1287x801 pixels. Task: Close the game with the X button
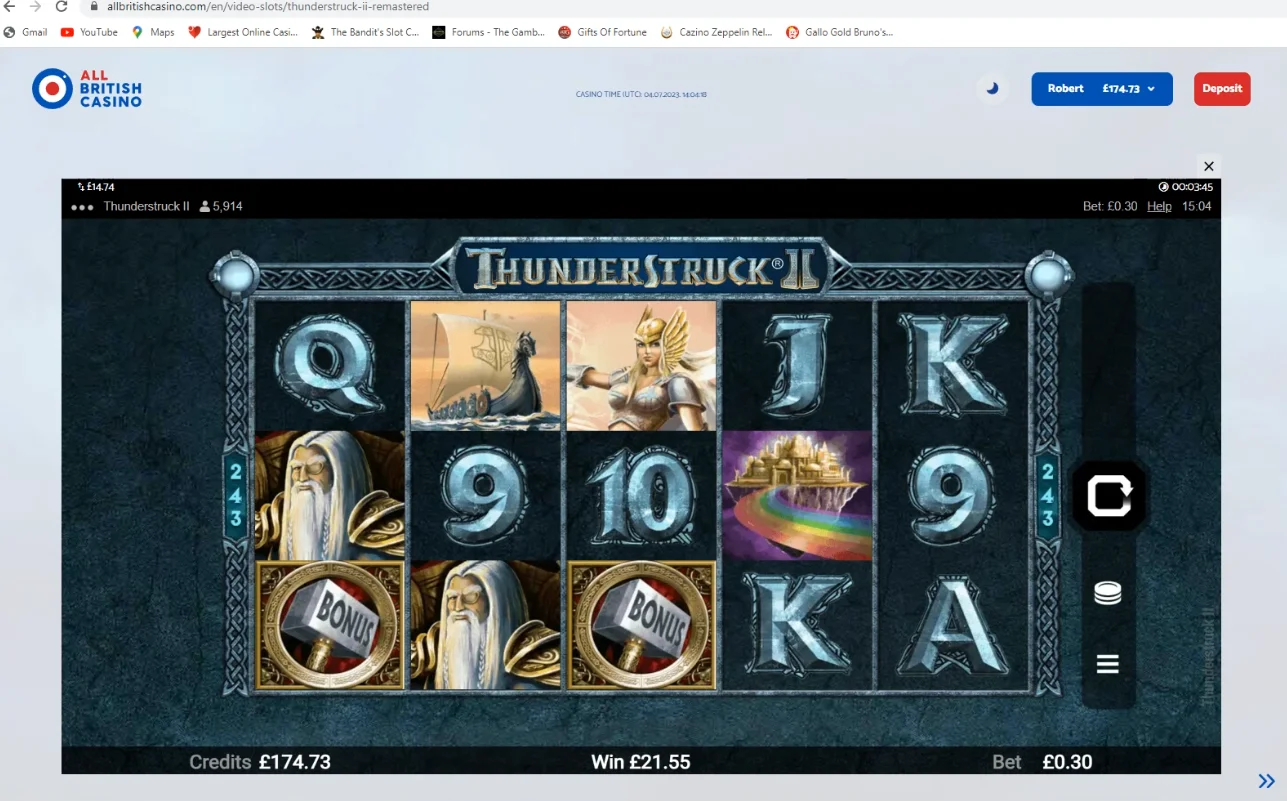(1209, 166)
